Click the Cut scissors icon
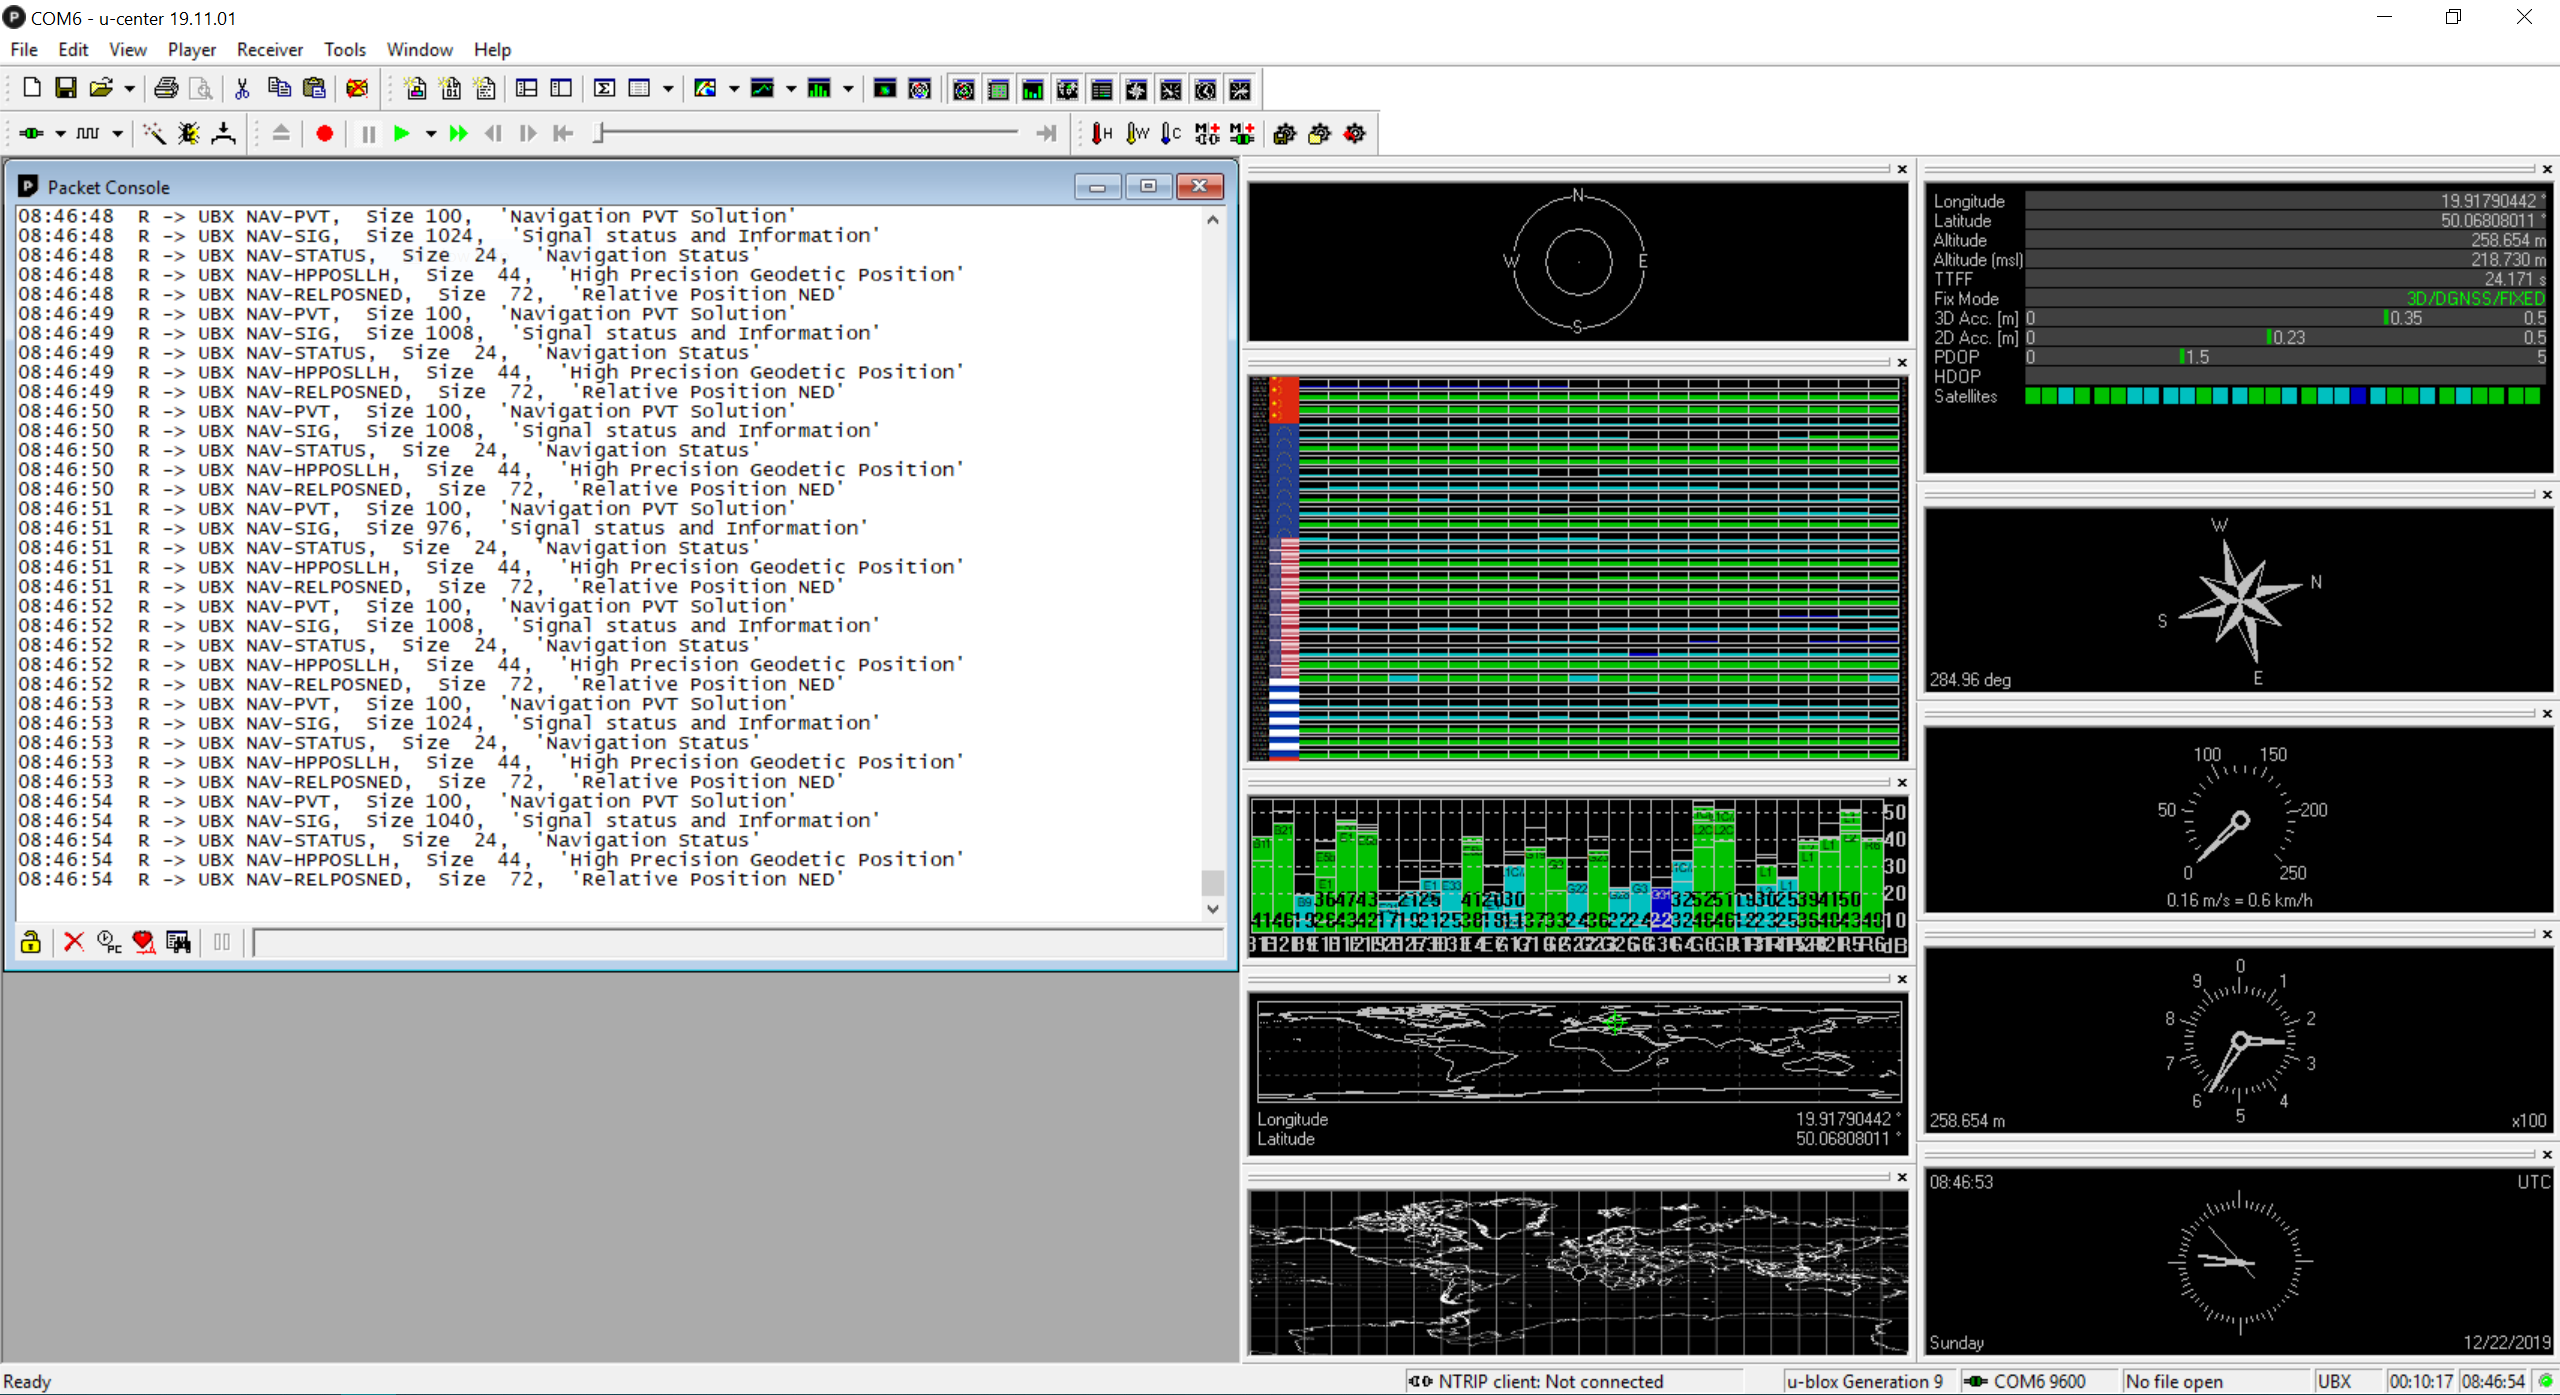2560x1395 pixels. pyautogui.click(x=242, y=89)
